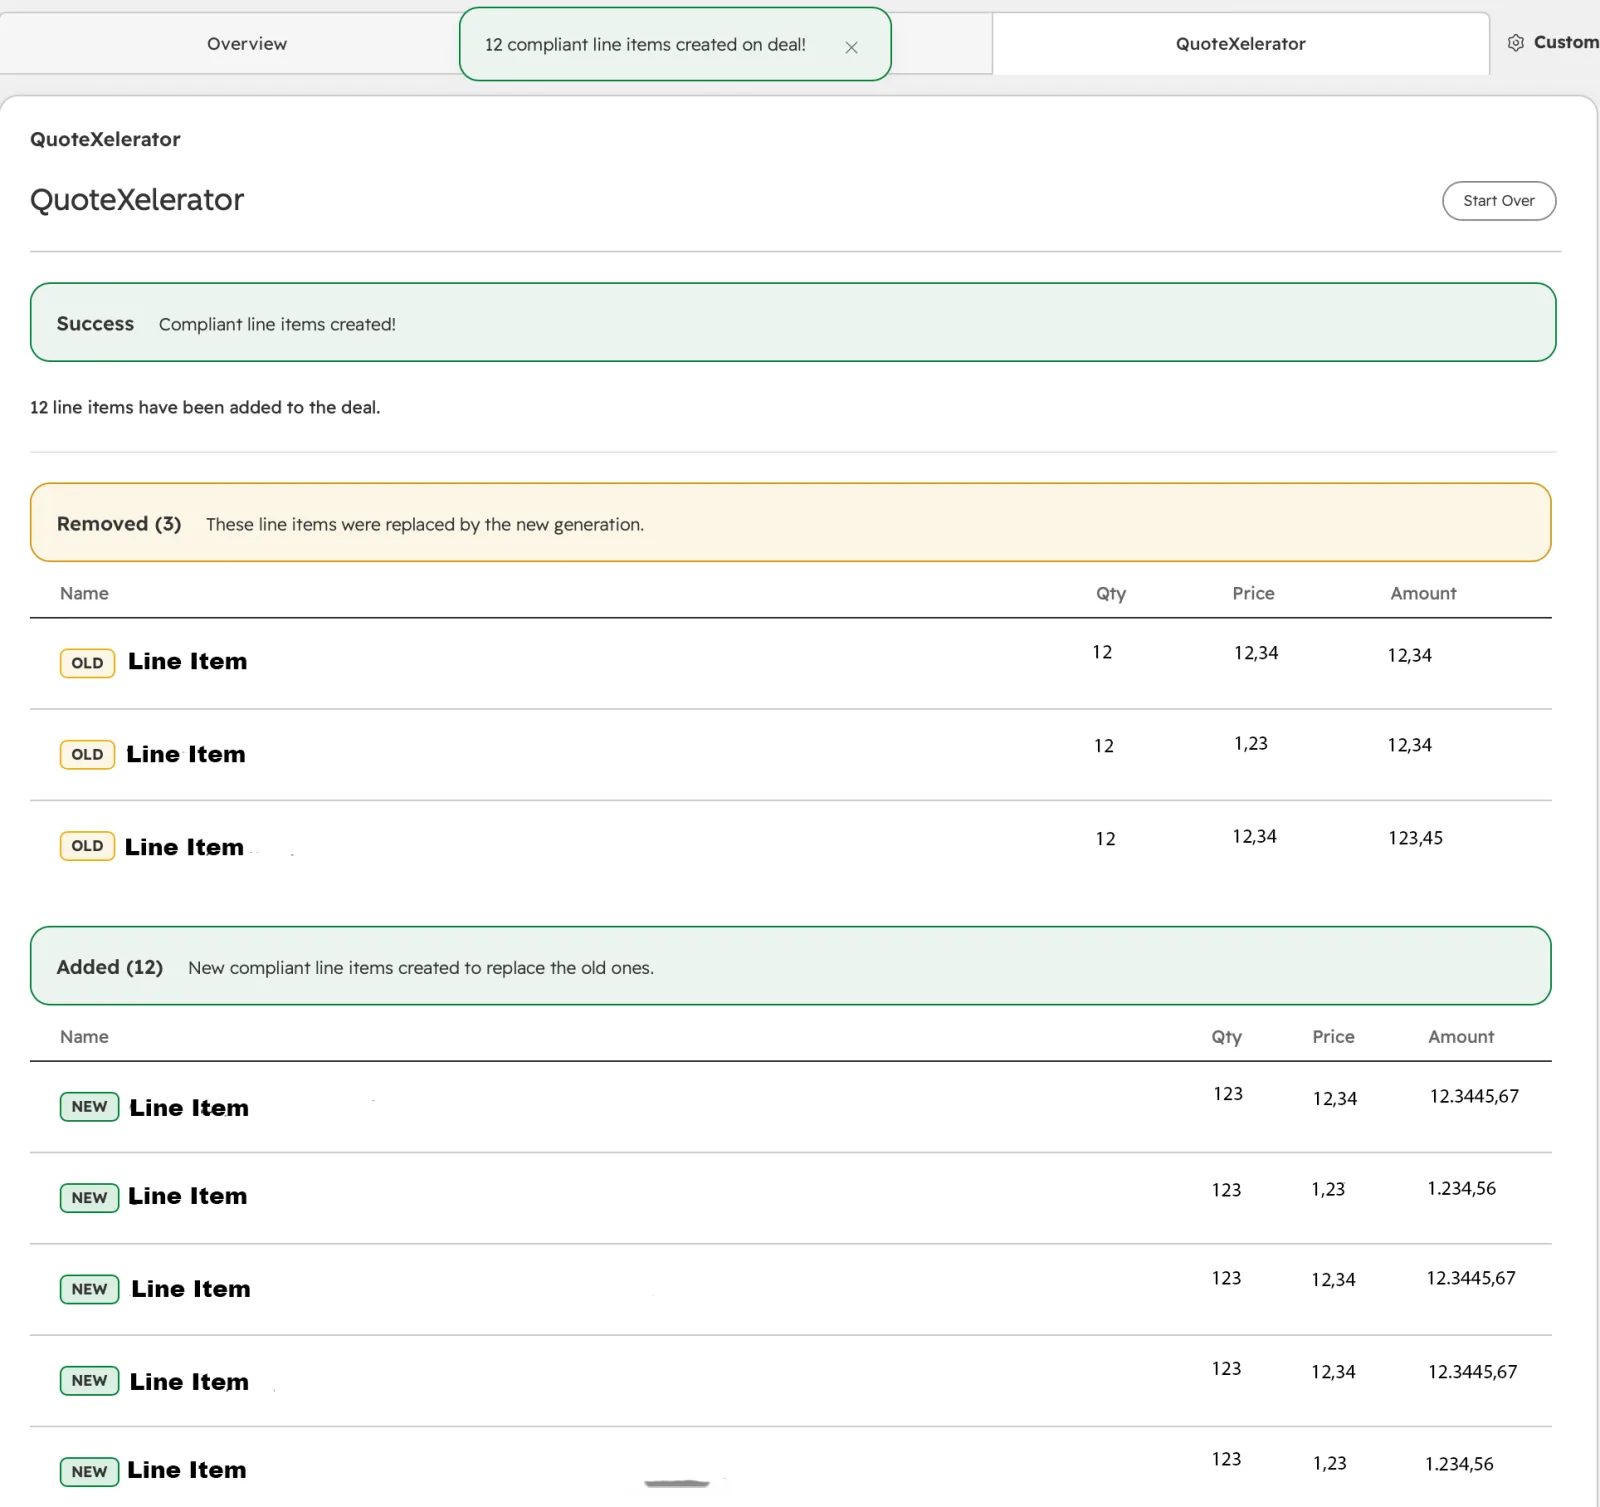
Task: Click the NEW badge on the third added row
Action: (89, 1289)
